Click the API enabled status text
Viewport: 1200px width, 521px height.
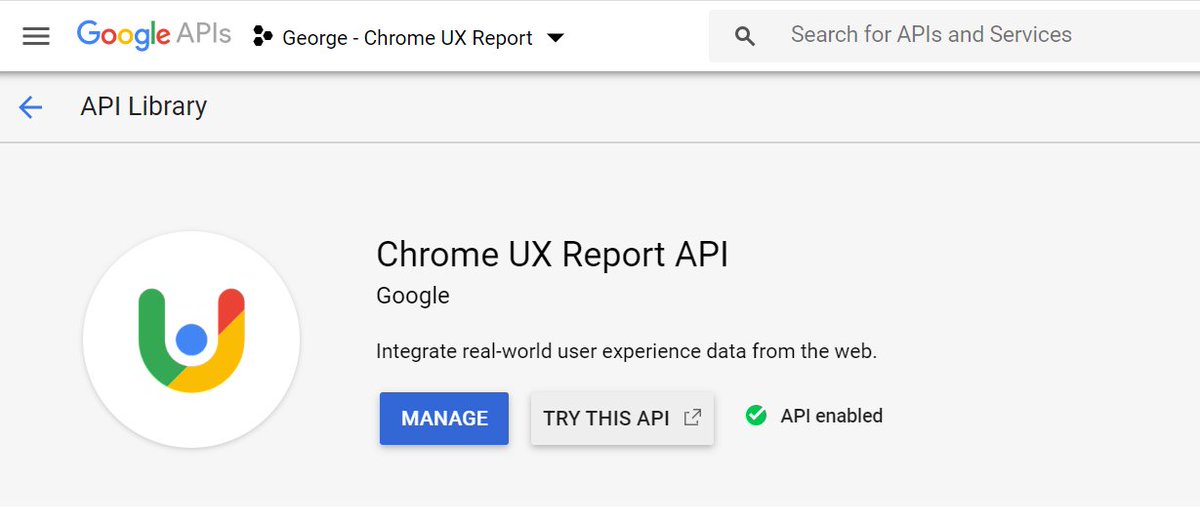tap(832, 416)
